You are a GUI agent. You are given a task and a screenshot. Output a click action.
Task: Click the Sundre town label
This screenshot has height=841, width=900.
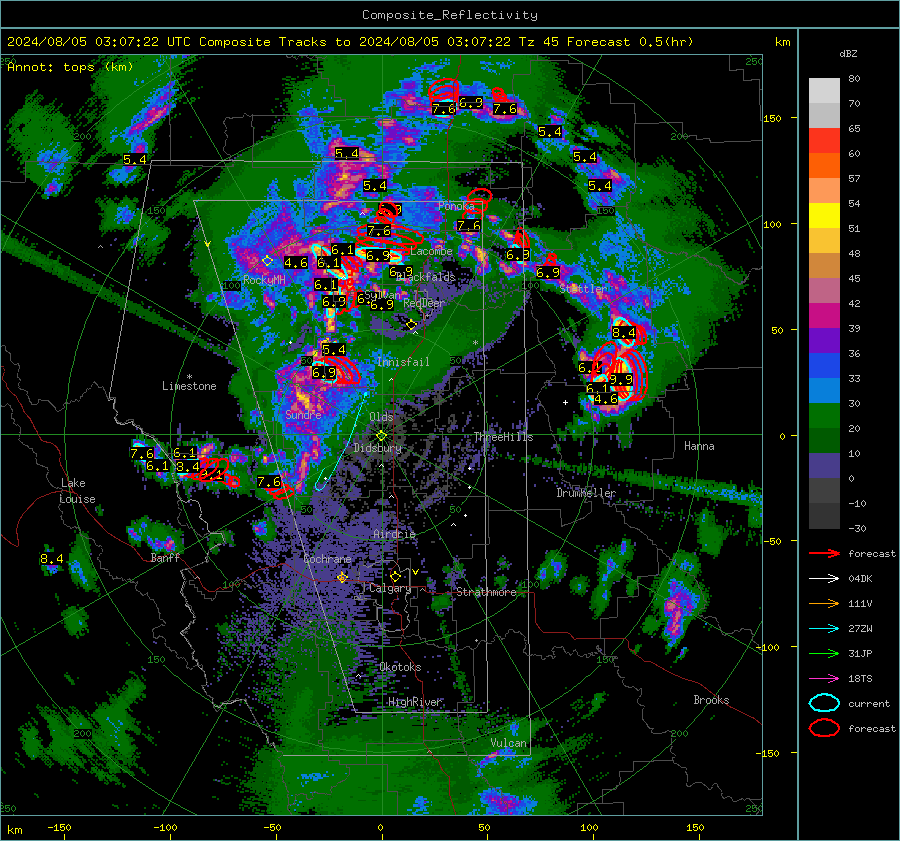(x=303, y=414)
